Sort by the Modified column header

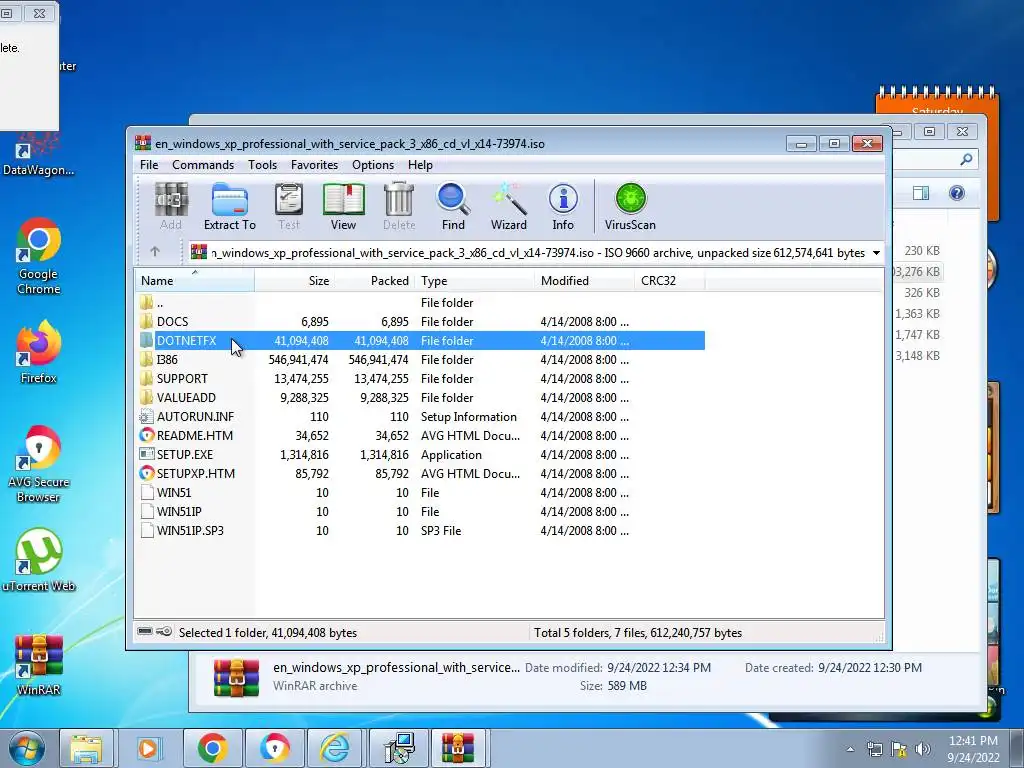(584, 281)
